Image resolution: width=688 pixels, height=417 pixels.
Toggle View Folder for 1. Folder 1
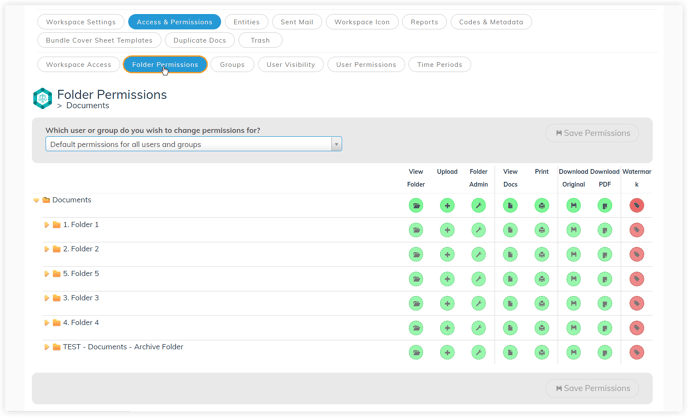tap(416, 230)
